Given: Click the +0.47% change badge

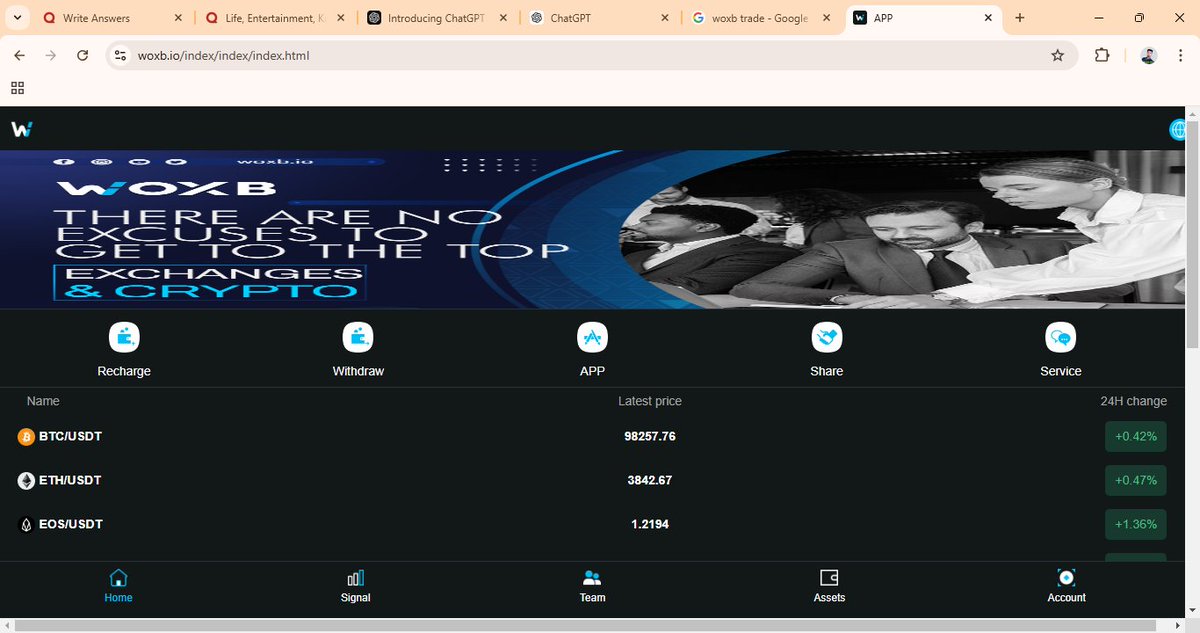Looking at the screenshot, I should coord(1135,481).
